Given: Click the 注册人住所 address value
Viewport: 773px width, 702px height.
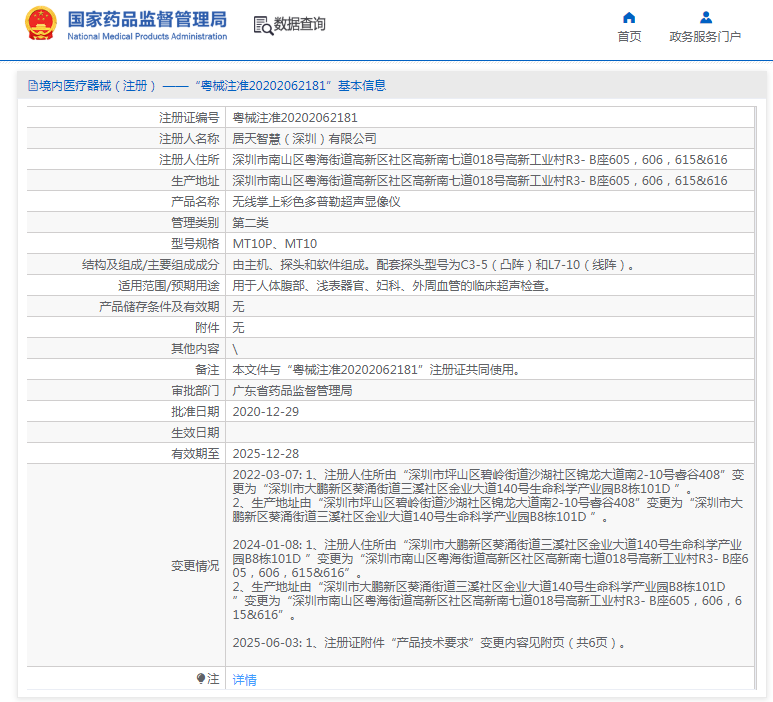Looking at the screenshot, I should tap(480, 160).
